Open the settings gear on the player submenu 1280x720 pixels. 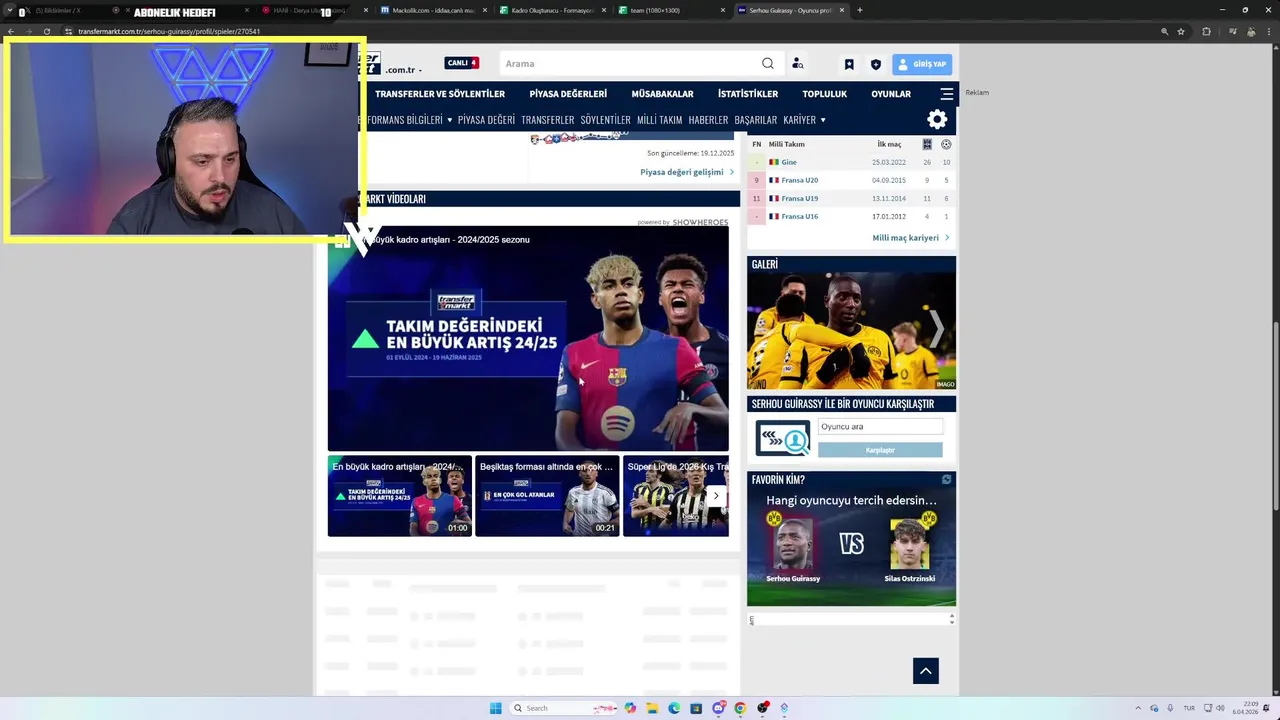(937, 120)
